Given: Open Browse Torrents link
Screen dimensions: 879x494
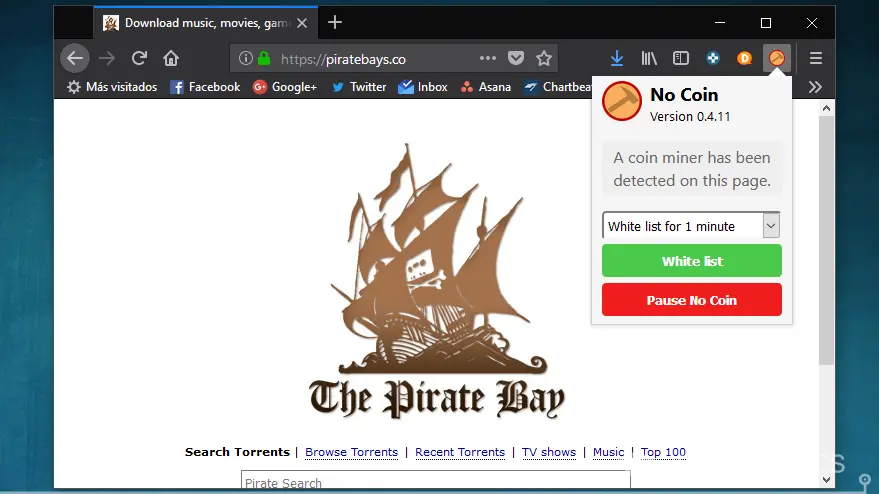Looking at the screenshot, I should [351, 452].
